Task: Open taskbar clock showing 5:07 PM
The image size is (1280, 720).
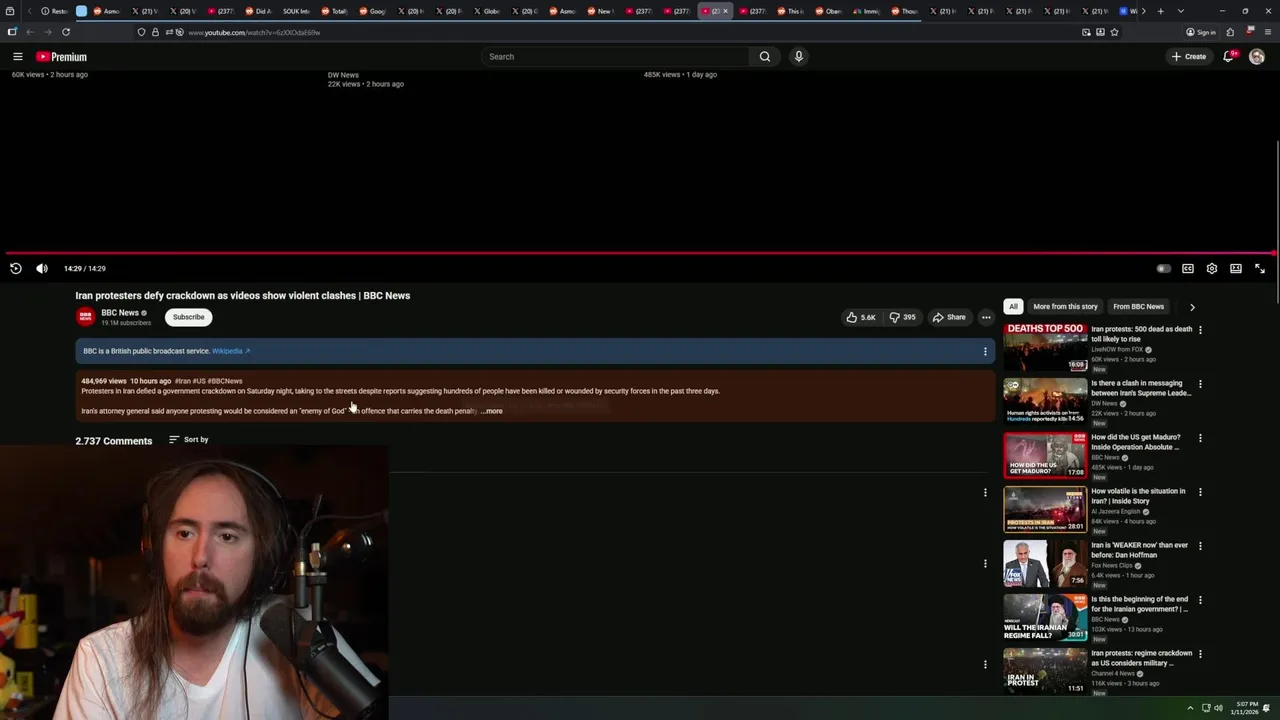Action: (1247, 708)
